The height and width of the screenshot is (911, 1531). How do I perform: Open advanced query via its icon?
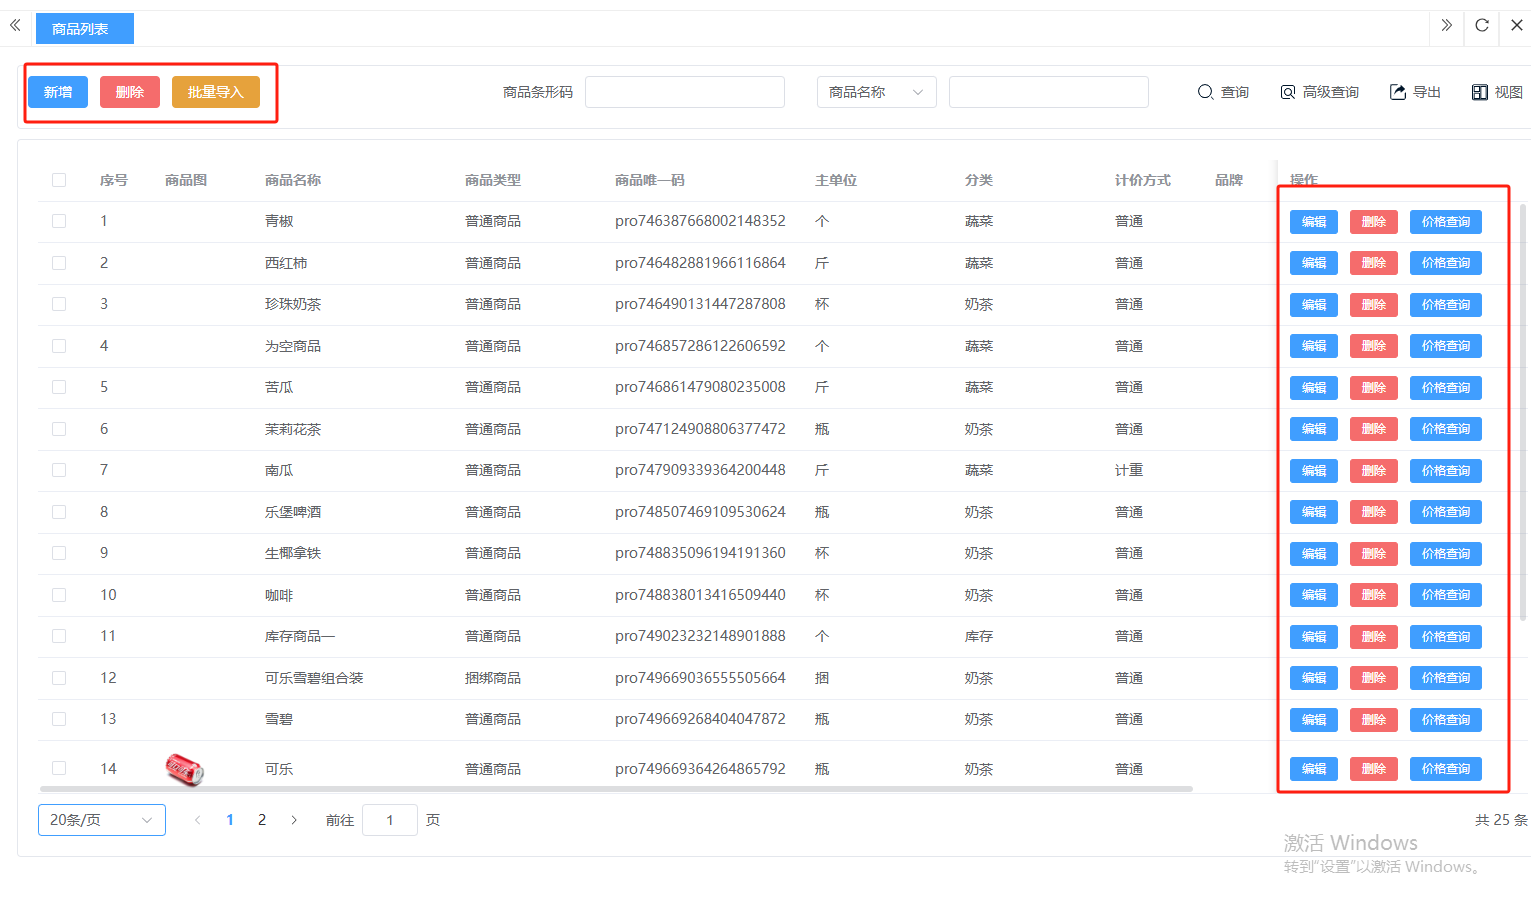pos(1288,92)
